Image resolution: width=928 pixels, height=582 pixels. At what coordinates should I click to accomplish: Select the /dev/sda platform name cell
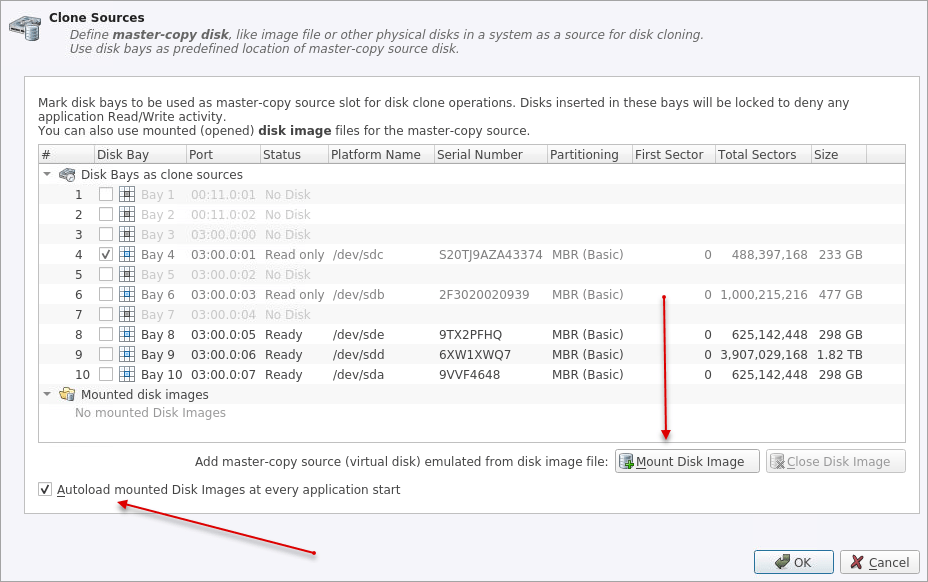point(358,374)
